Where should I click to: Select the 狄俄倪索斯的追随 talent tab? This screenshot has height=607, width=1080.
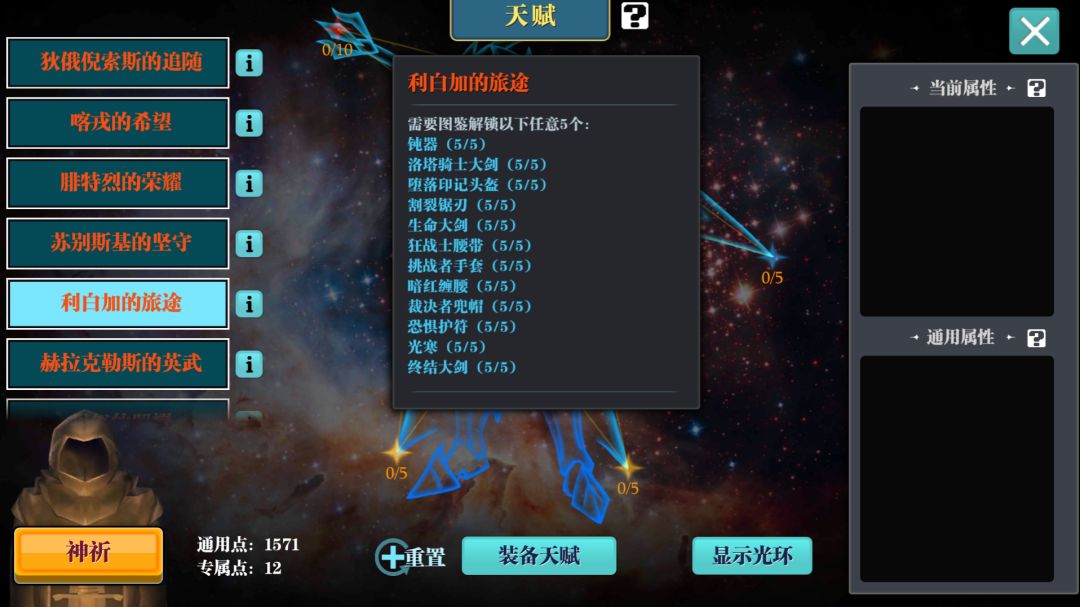[x=118, y=63]
